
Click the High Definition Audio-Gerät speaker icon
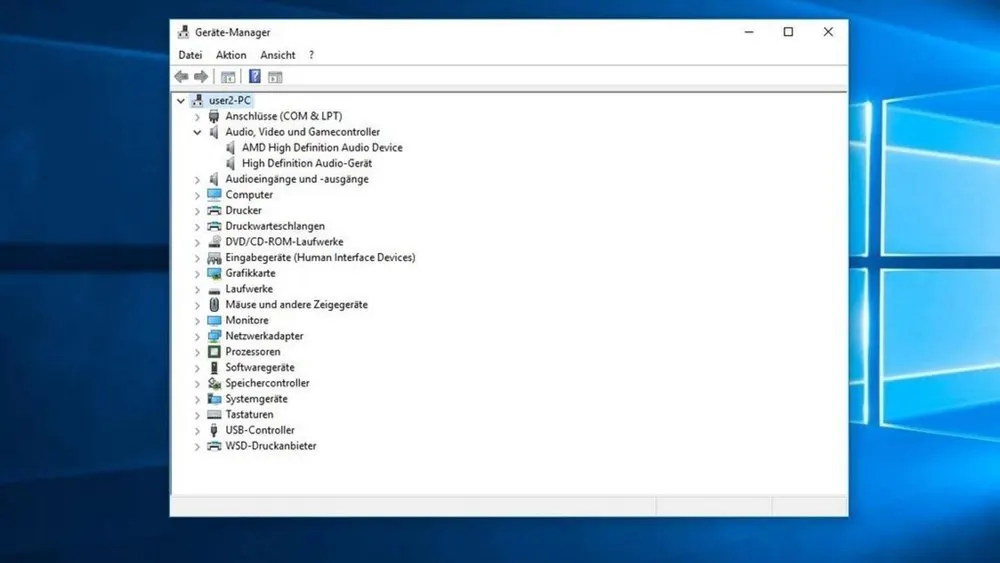(x=231, y=163)
